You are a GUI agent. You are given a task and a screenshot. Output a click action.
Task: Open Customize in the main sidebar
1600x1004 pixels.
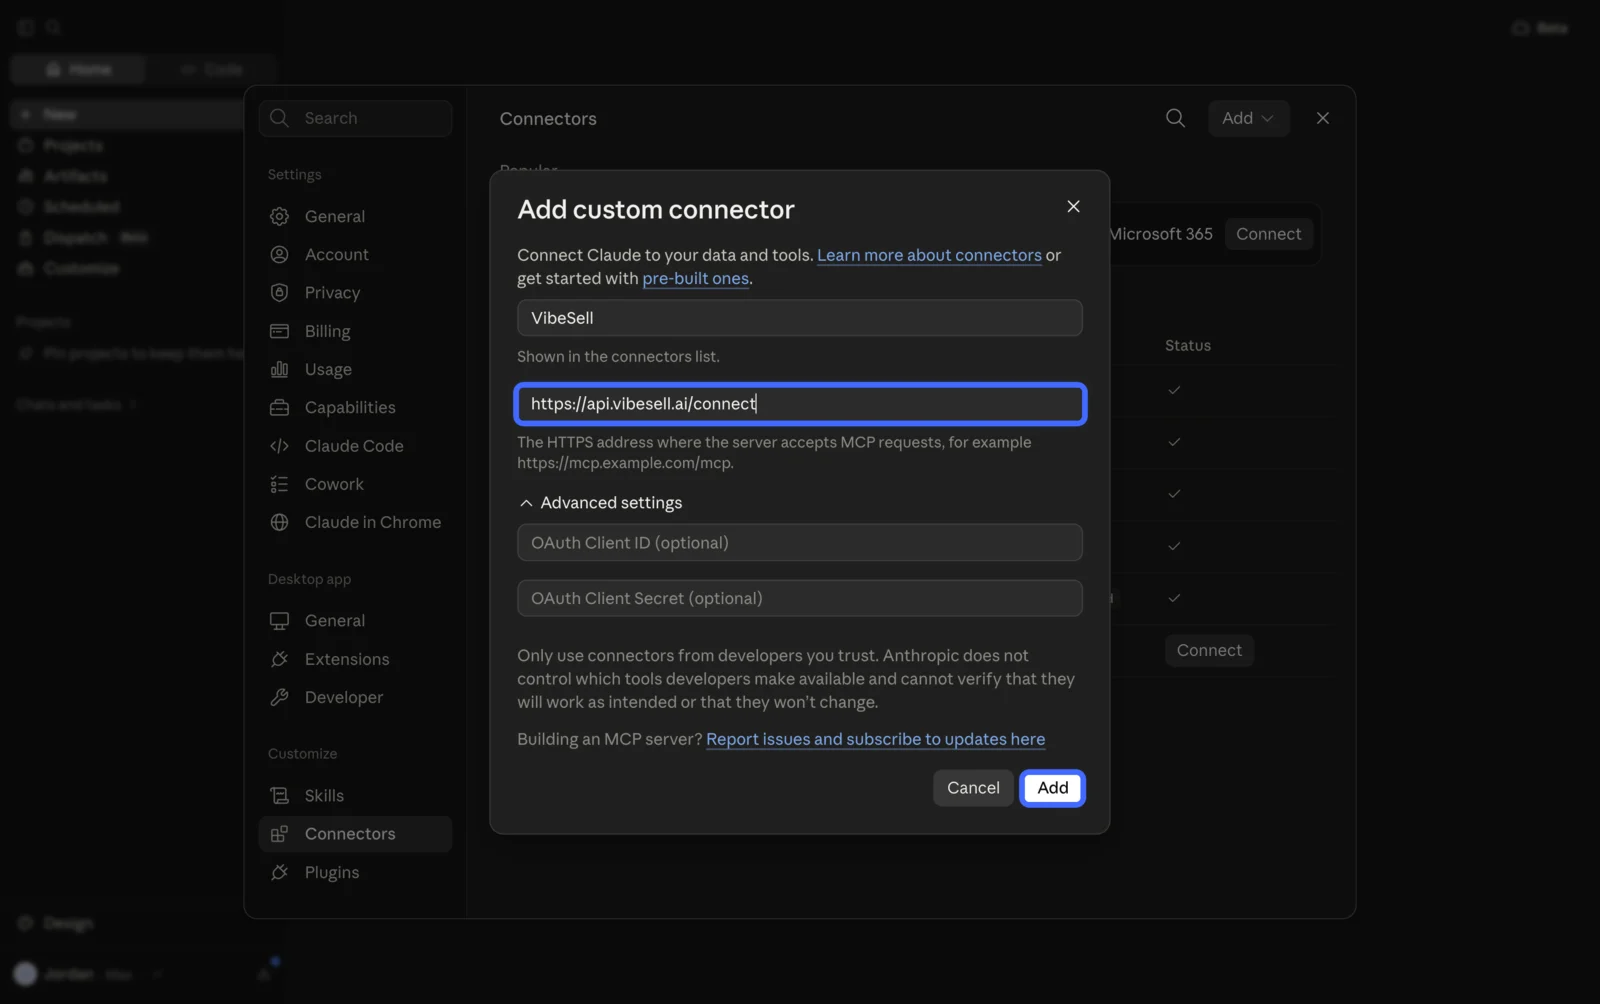coord(80,268)
